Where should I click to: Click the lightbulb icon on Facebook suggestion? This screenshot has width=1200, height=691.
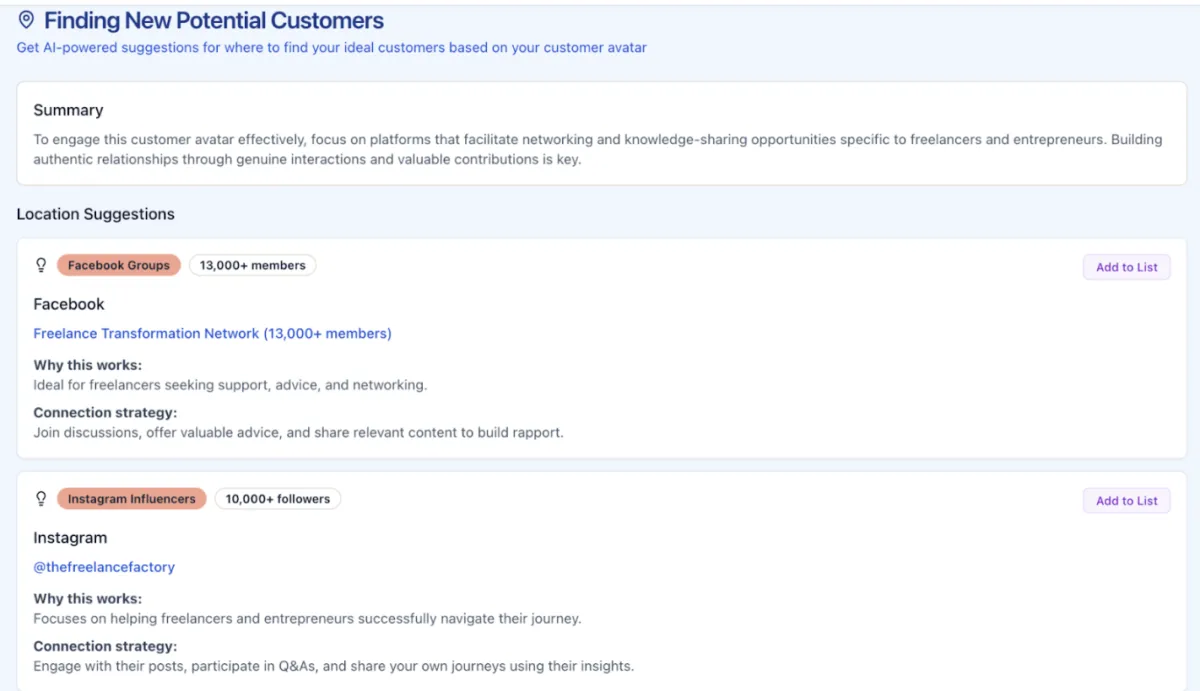click(x=41, y=265)
